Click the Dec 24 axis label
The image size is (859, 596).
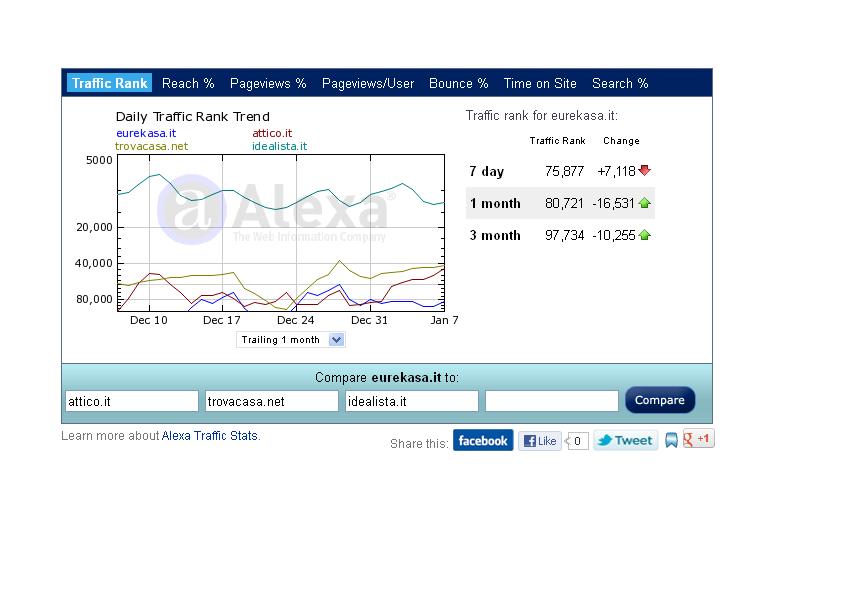tap(295, 320)
